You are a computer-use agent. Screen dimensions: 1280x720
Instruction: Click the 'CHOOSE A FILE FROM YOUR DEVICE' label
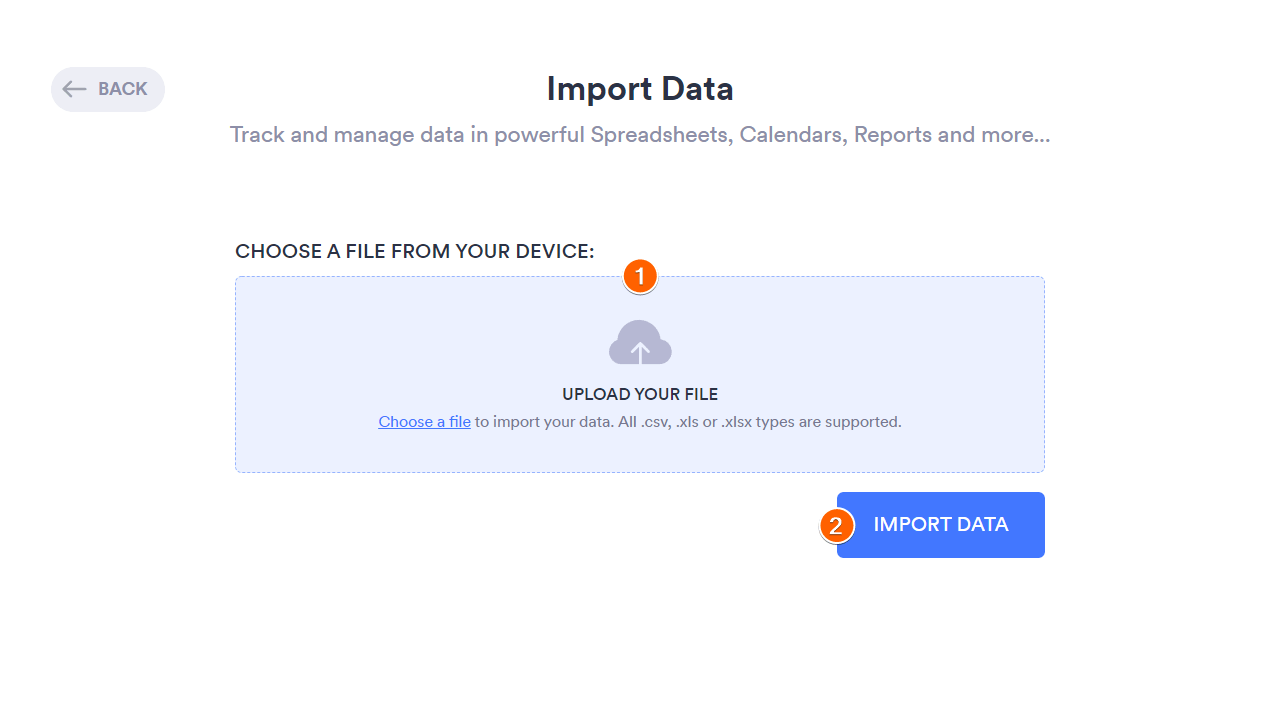point(415,251)
